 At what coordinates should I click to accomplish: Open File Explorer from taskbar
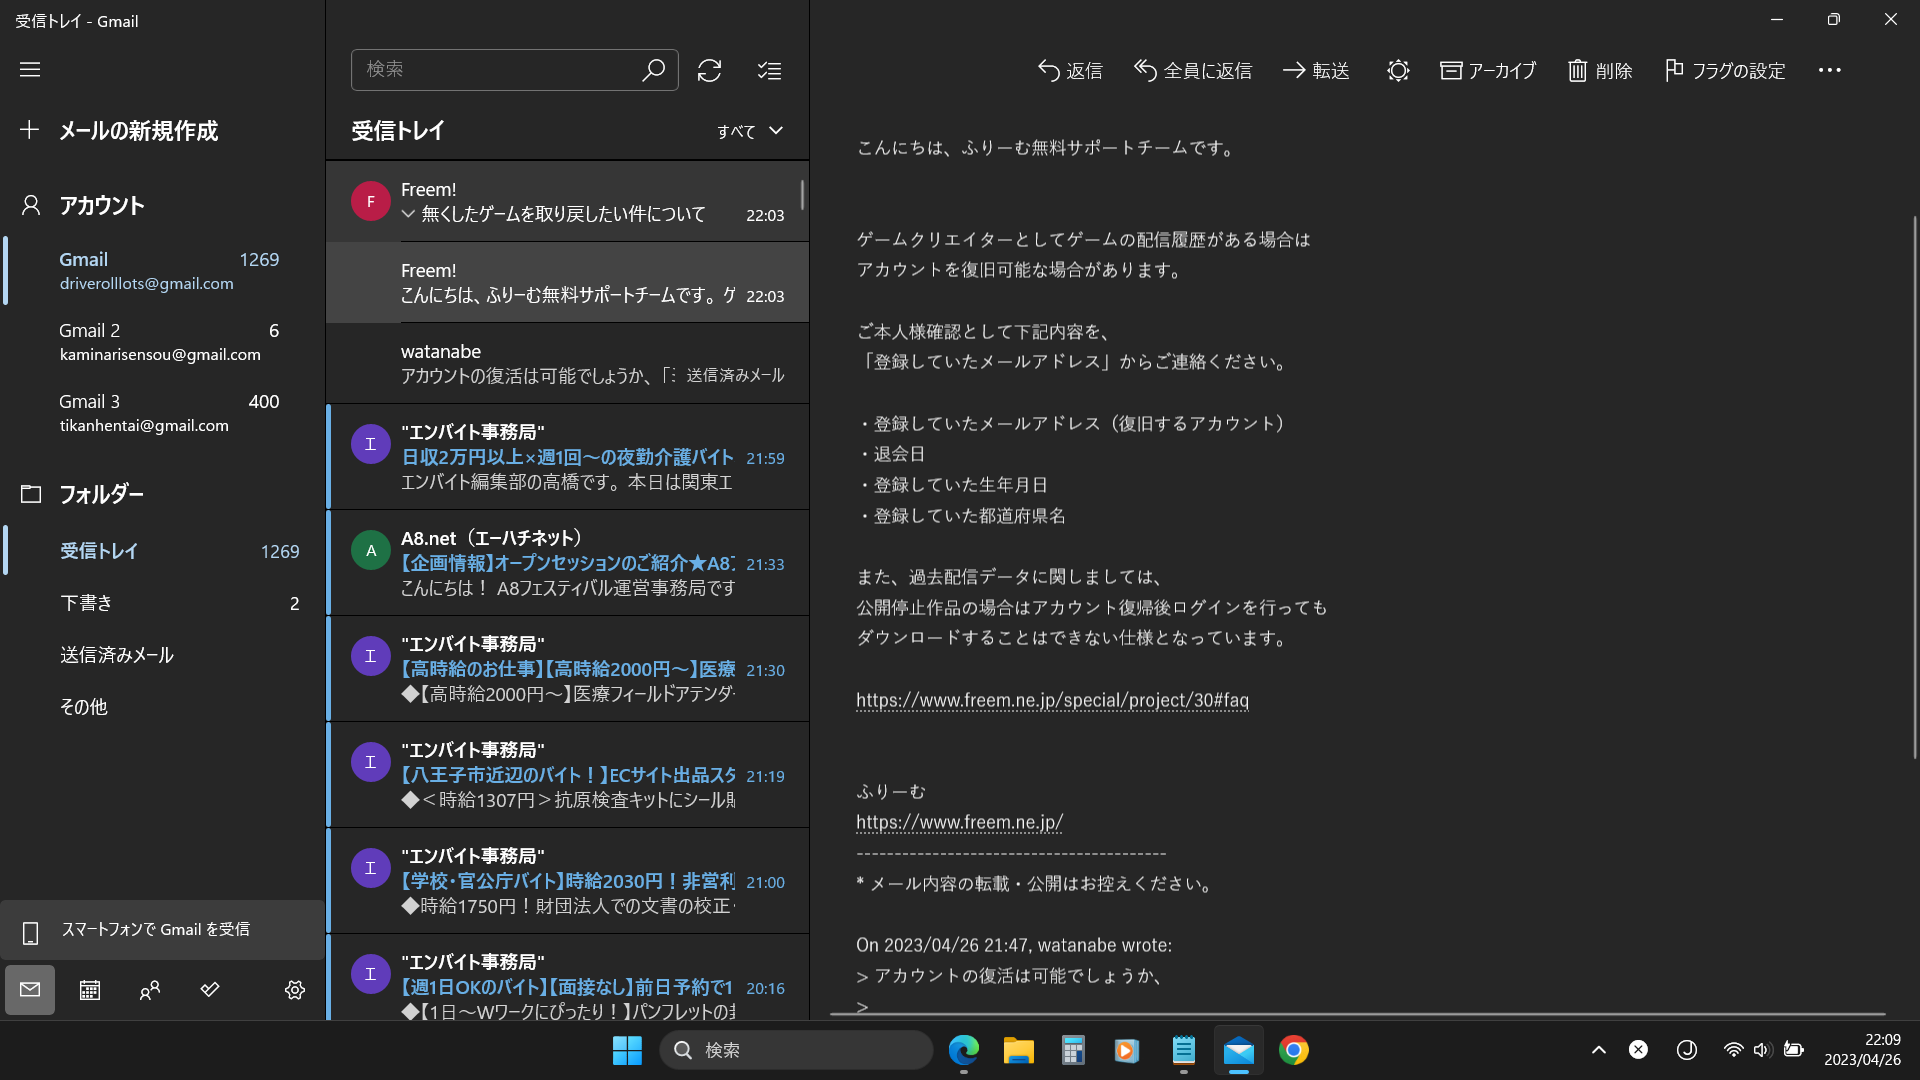[1018, 1050]
